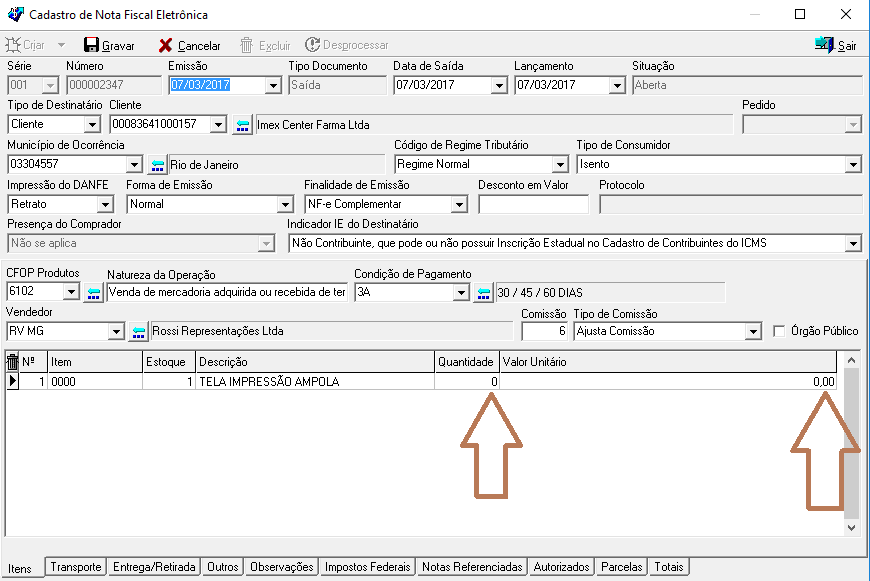
Task: Open Cliente lookup search icon
Action: click(243, 125)
